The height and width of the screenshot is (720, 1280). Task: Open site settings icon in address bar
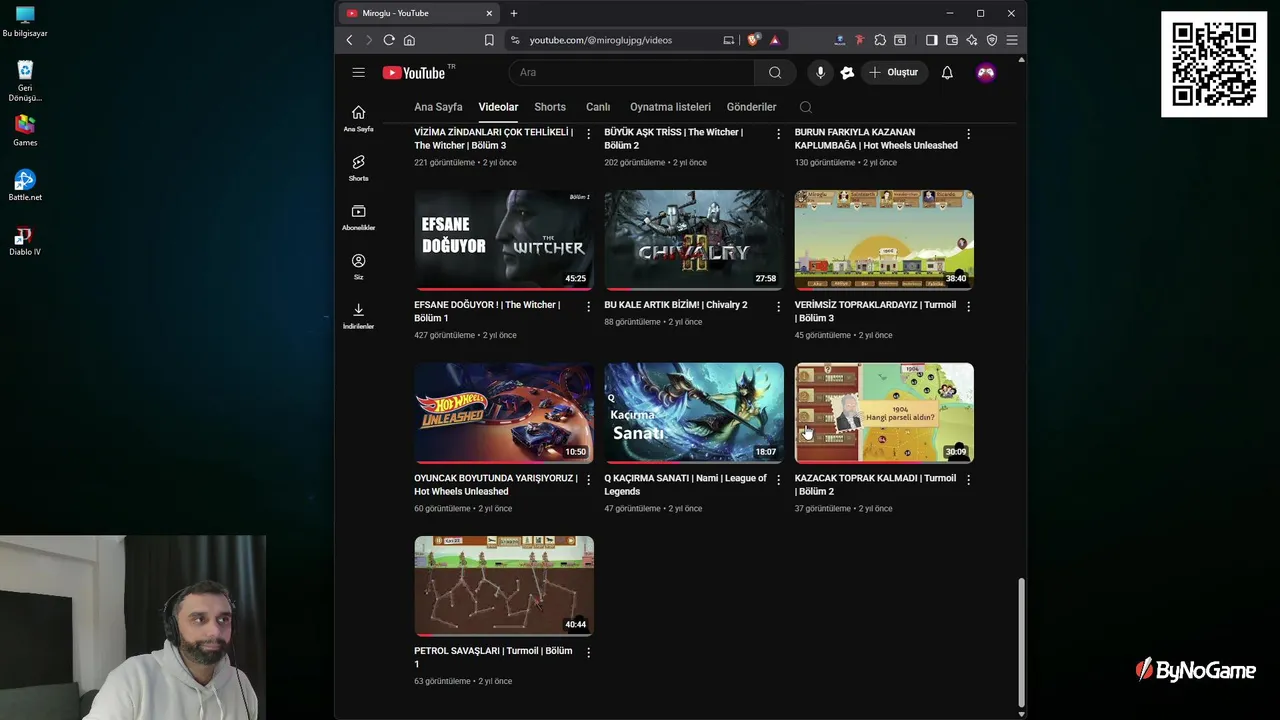tap(515, 40)
